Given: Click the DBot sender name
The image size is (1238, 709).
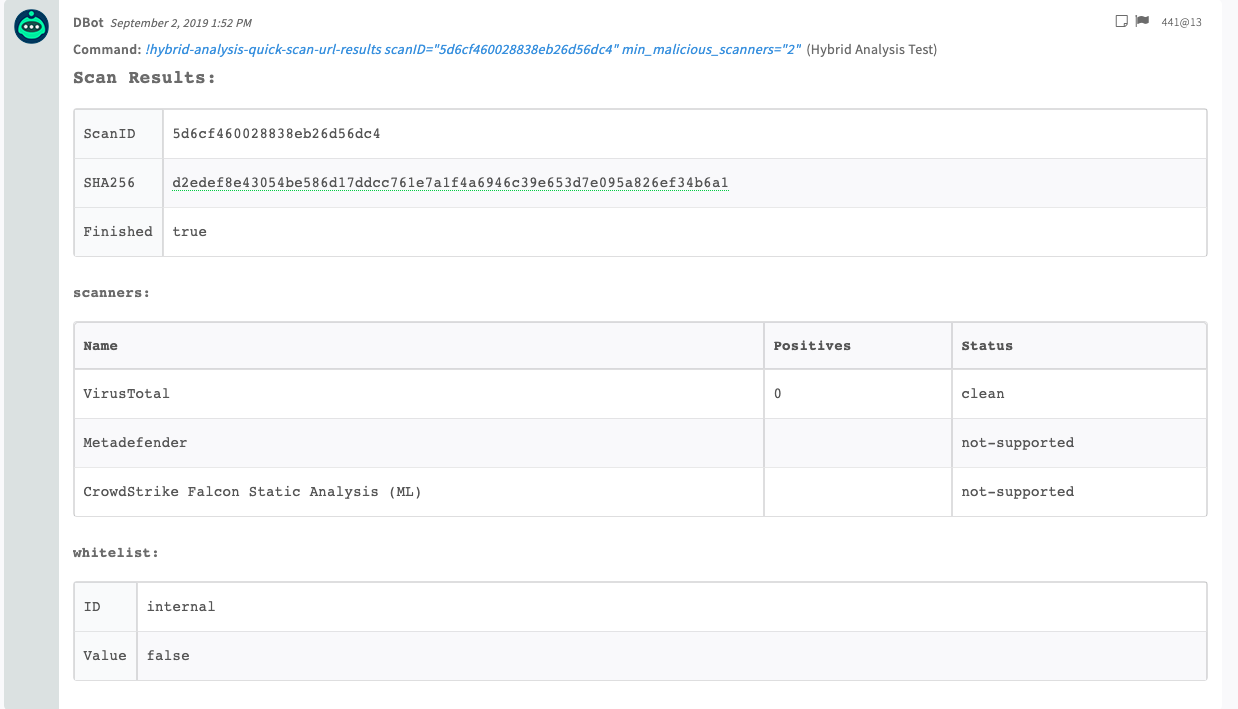Looking at the screenshot, I should [x=88, y=22].
